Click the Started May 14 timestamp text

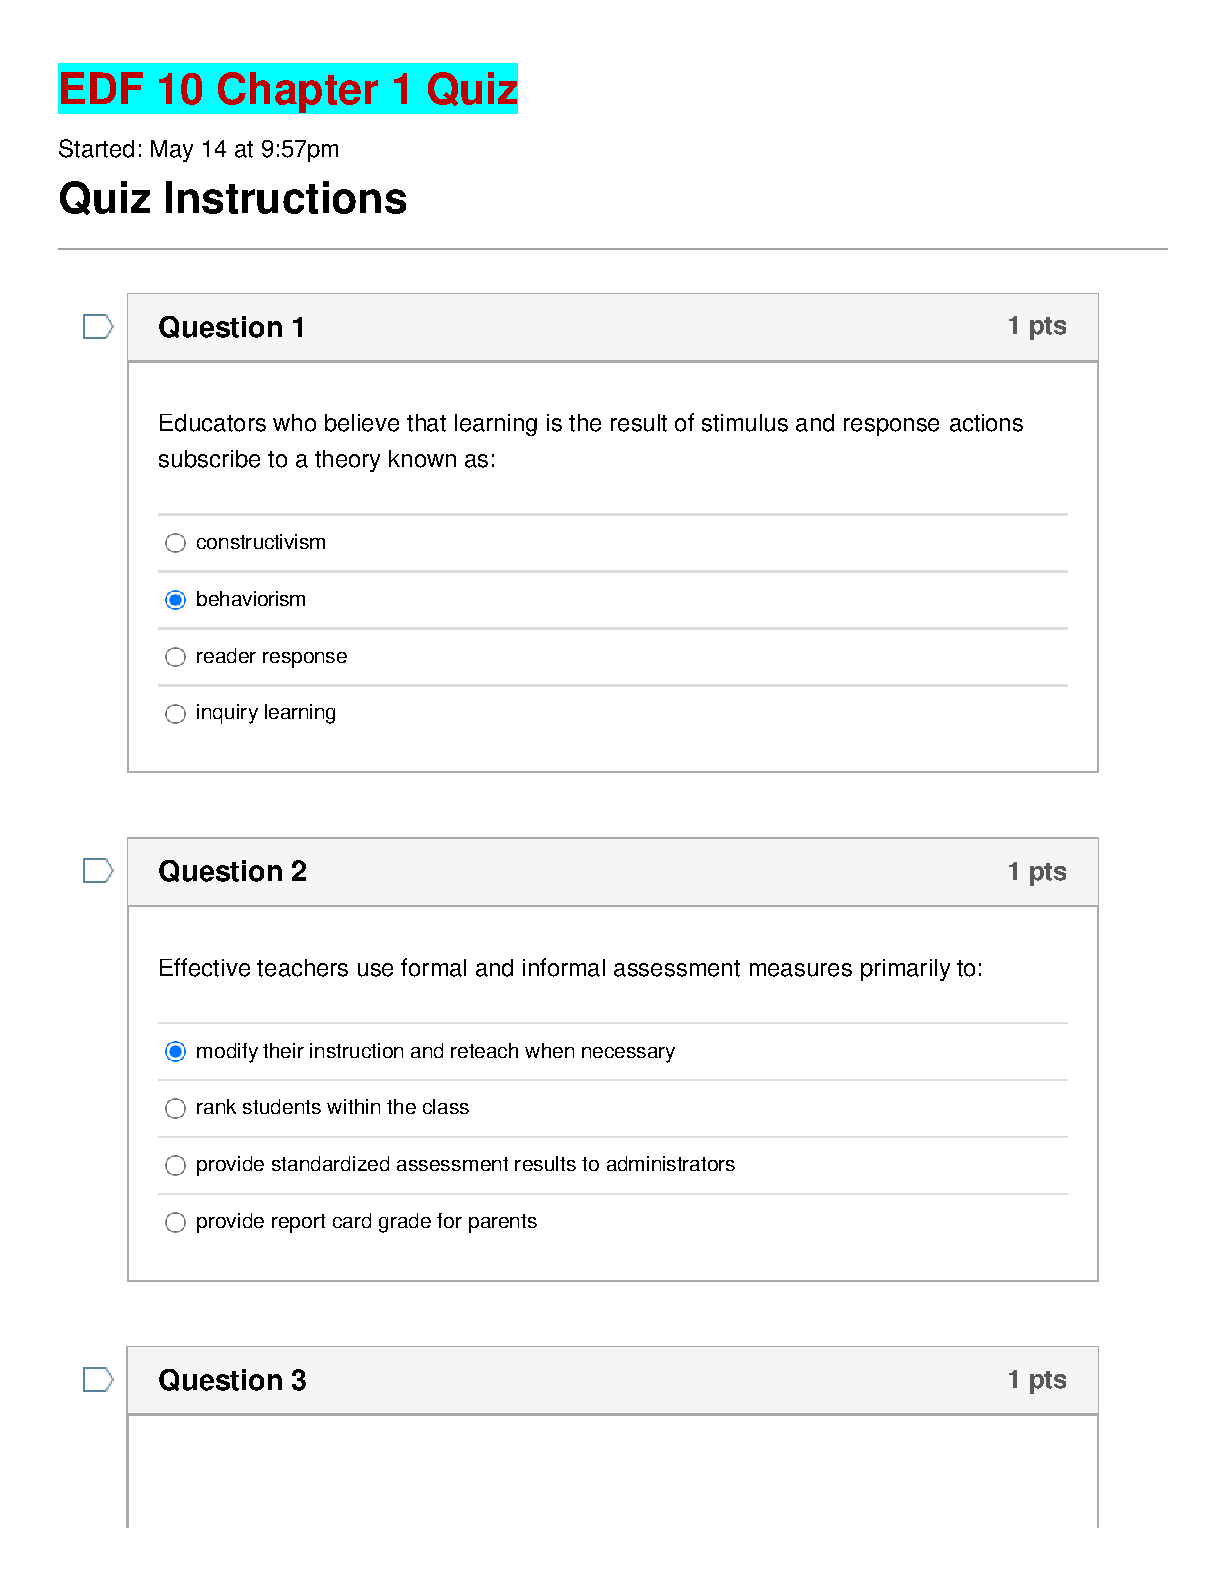(x=199, y=149)
